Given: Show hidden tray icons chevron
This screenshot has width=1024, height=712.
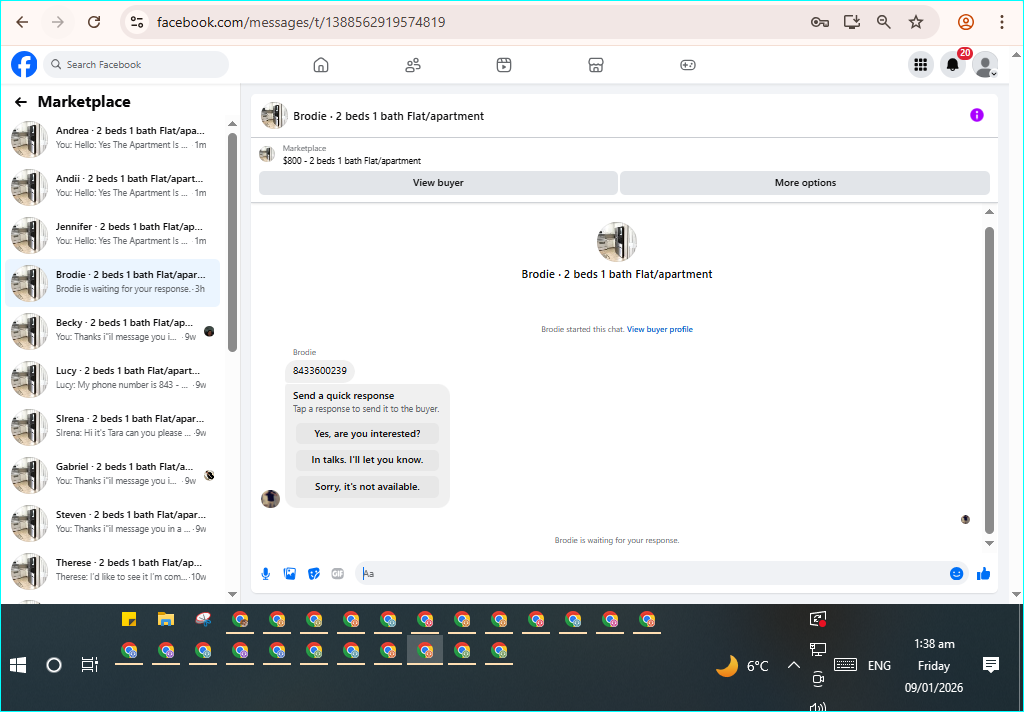Looking at the screenshot, I should click(x=793, y=666).
